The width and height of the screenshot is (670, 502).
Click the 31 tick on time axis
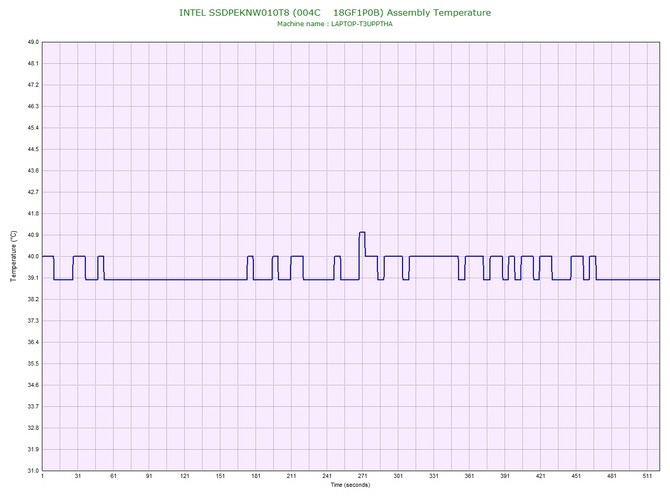78,476
